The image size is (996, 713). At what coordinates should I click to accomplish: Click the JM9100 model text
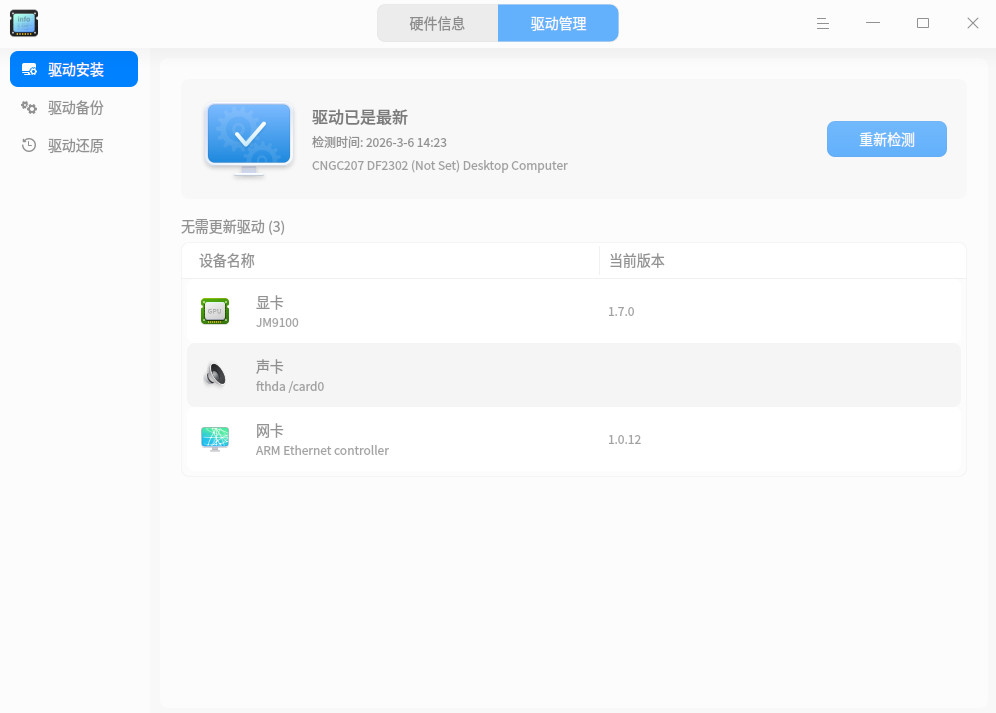click(x=277, y=322)
